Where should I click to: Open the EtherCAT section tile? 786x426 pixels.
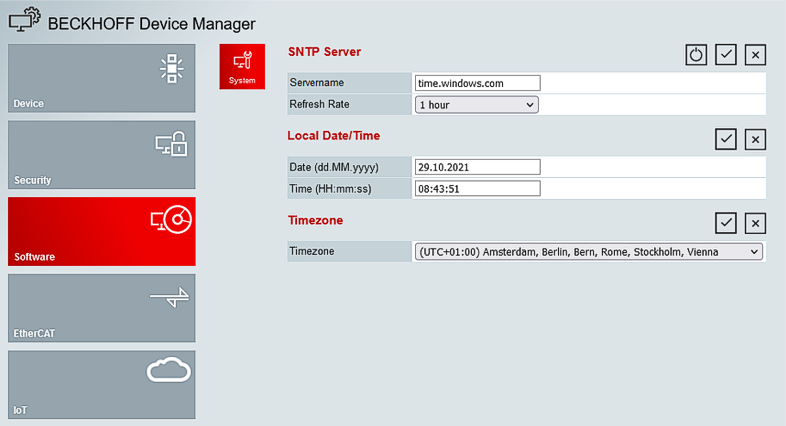tap(102, 308)
